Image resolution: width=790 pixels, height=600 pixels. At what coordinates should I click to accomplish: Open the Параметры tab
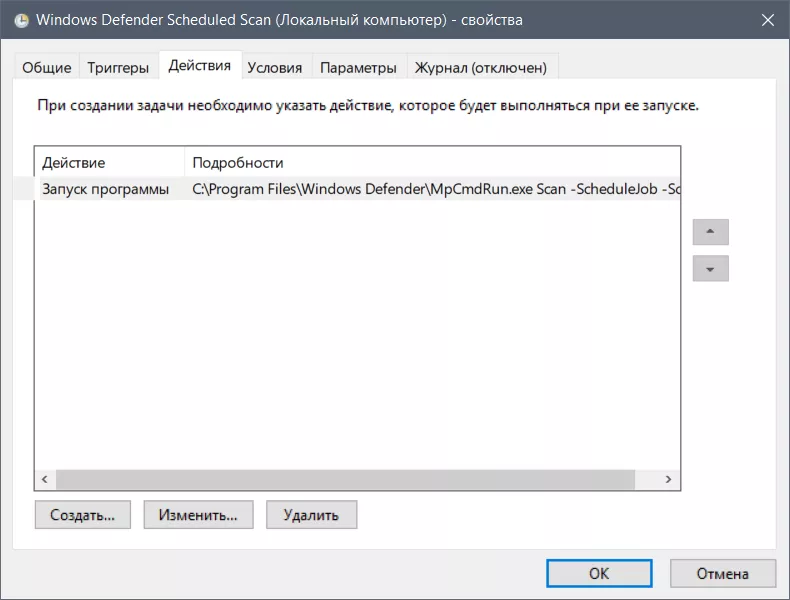click(358, 68)
